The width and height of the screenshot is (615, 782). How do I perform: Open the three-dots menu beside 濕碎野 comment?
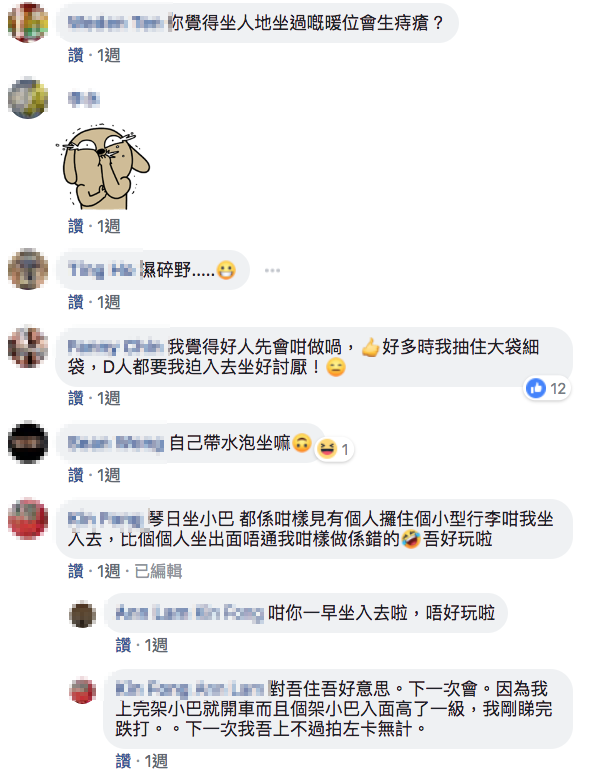[x=272, y=270]
